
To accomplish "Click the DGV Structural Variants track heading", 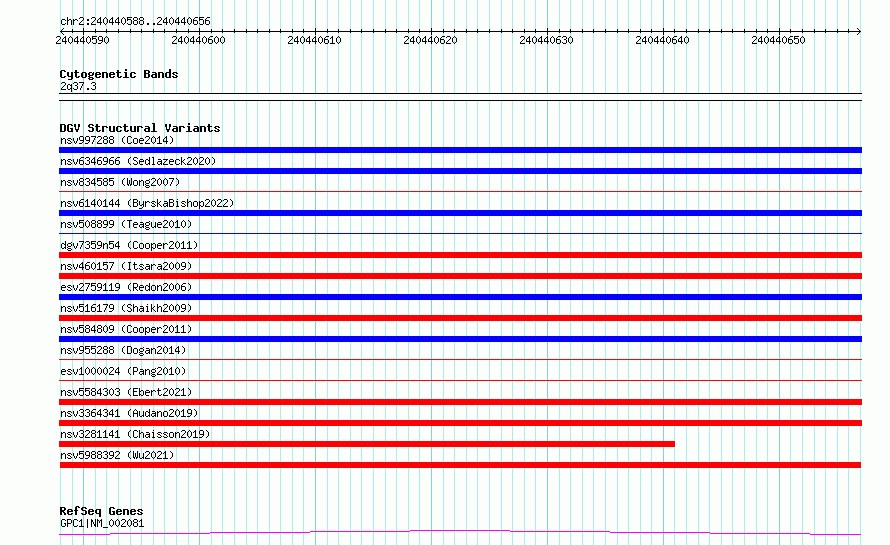I will (140, 128).
